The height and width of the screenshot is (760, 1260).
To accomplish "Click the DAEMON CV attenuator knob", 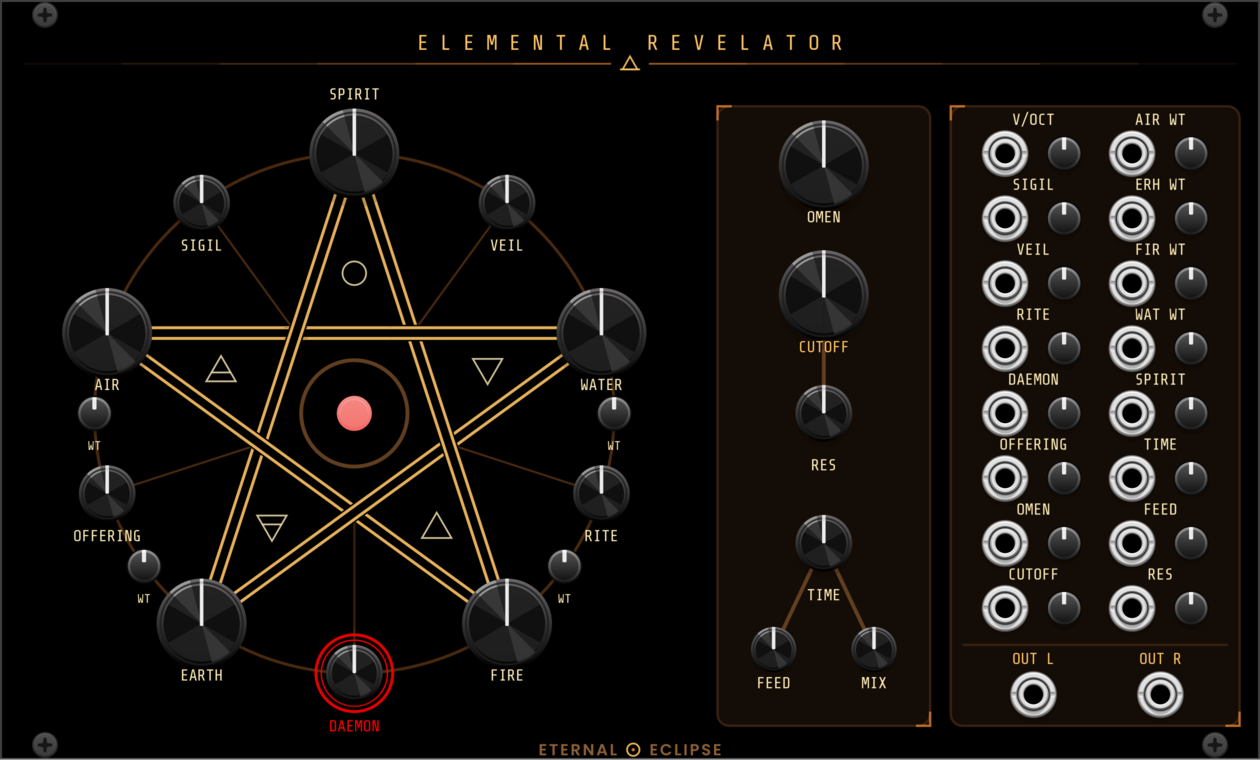I will (x=1064, y=414).
